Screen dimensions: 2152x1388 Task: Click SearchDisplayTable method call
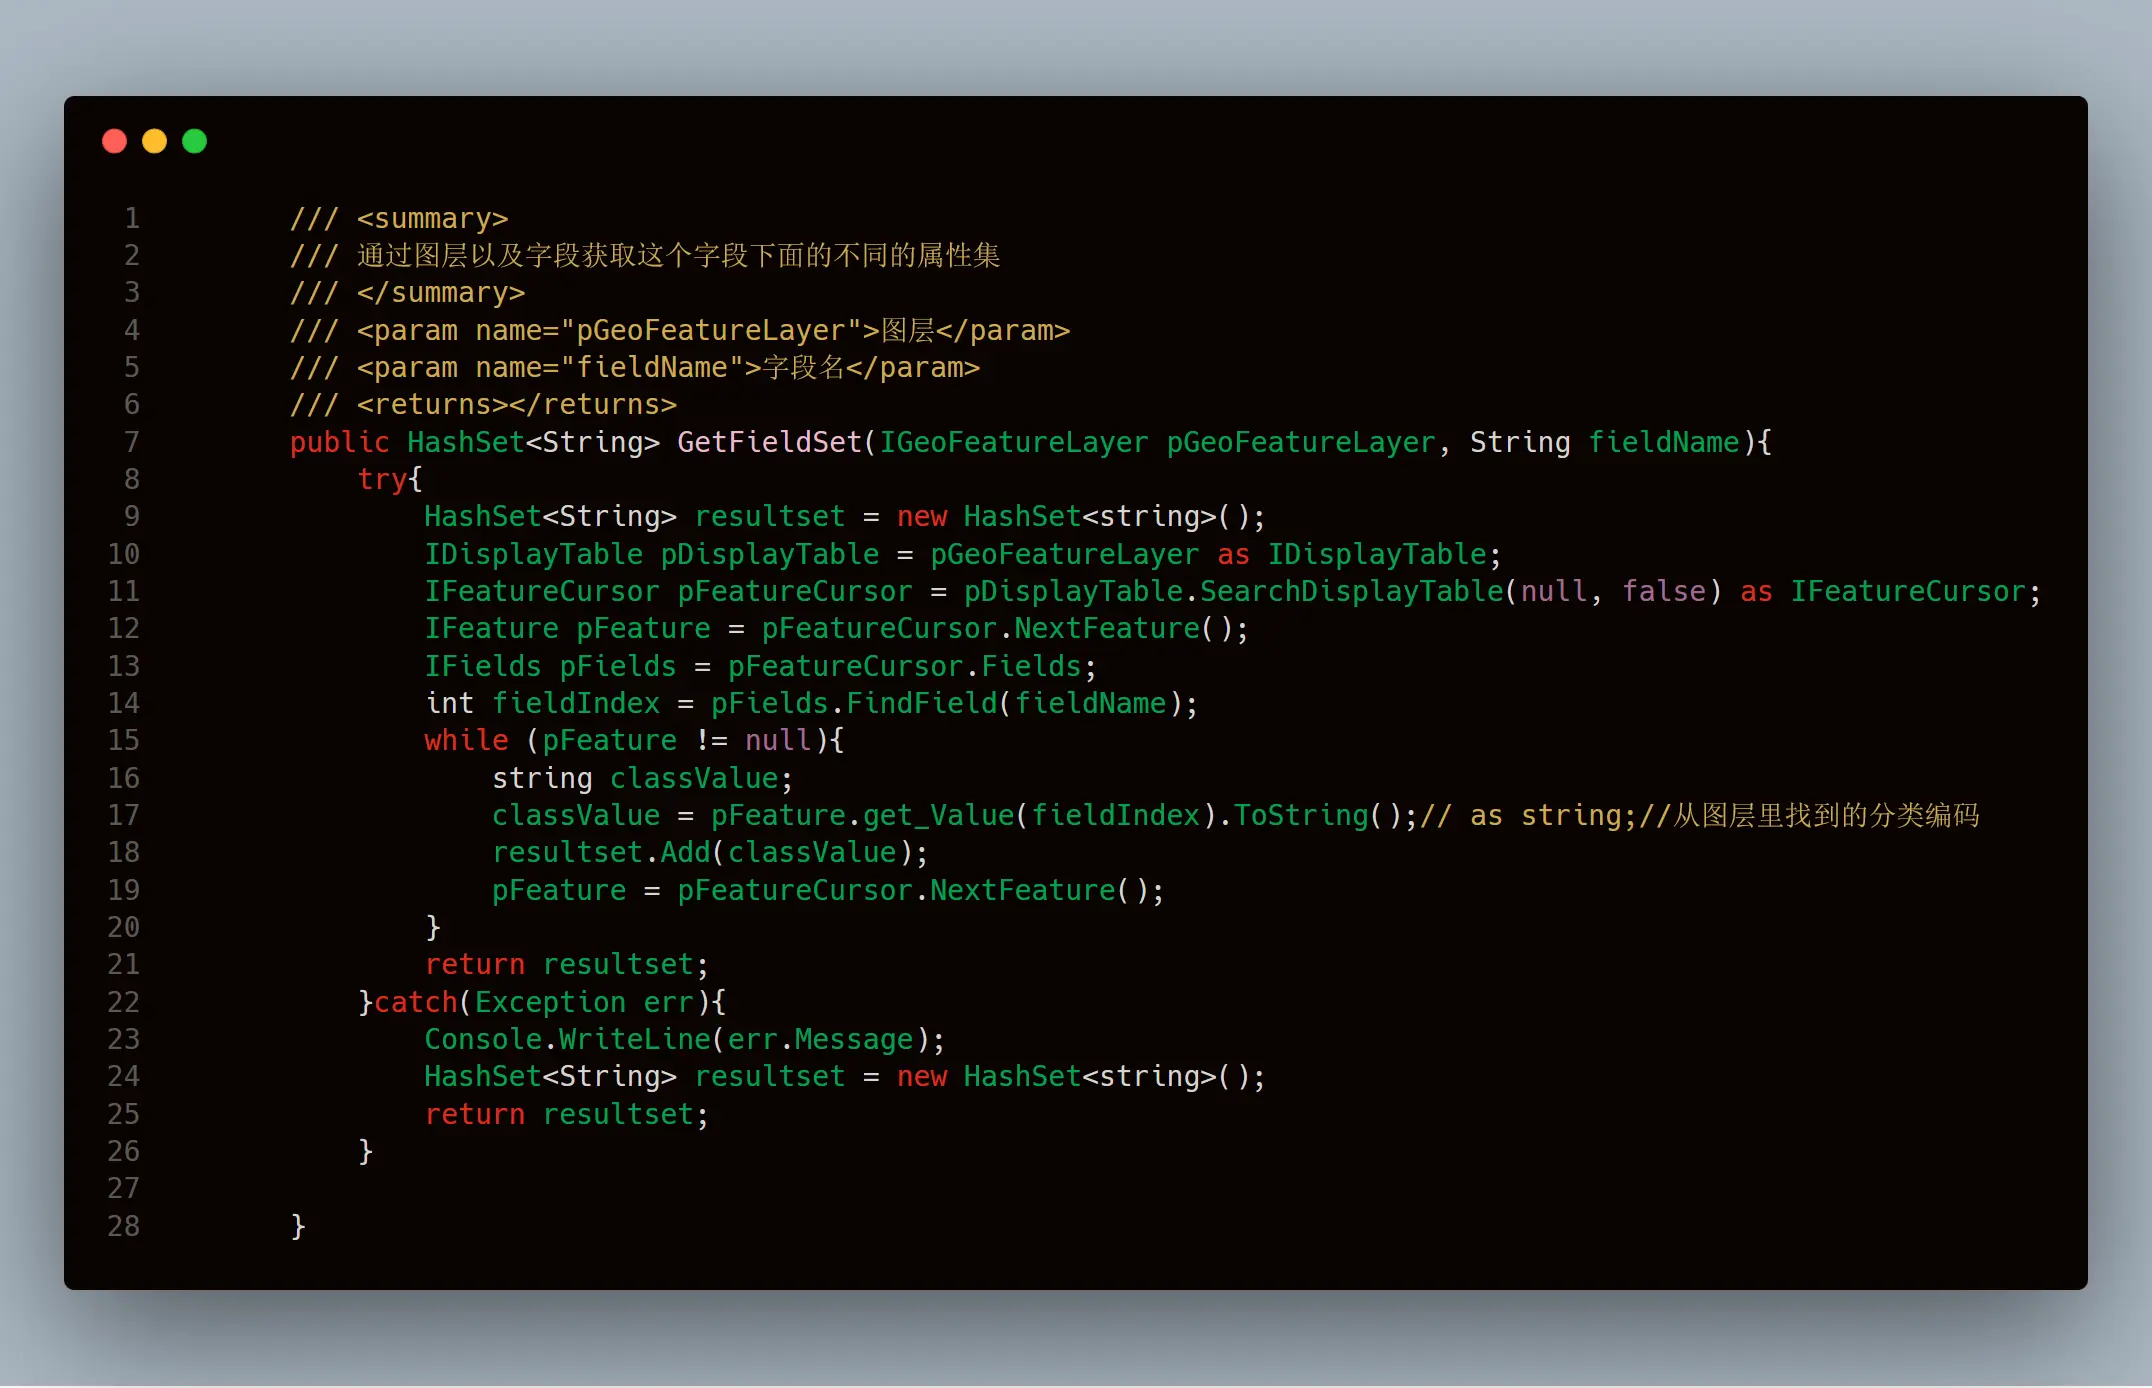1351,591
